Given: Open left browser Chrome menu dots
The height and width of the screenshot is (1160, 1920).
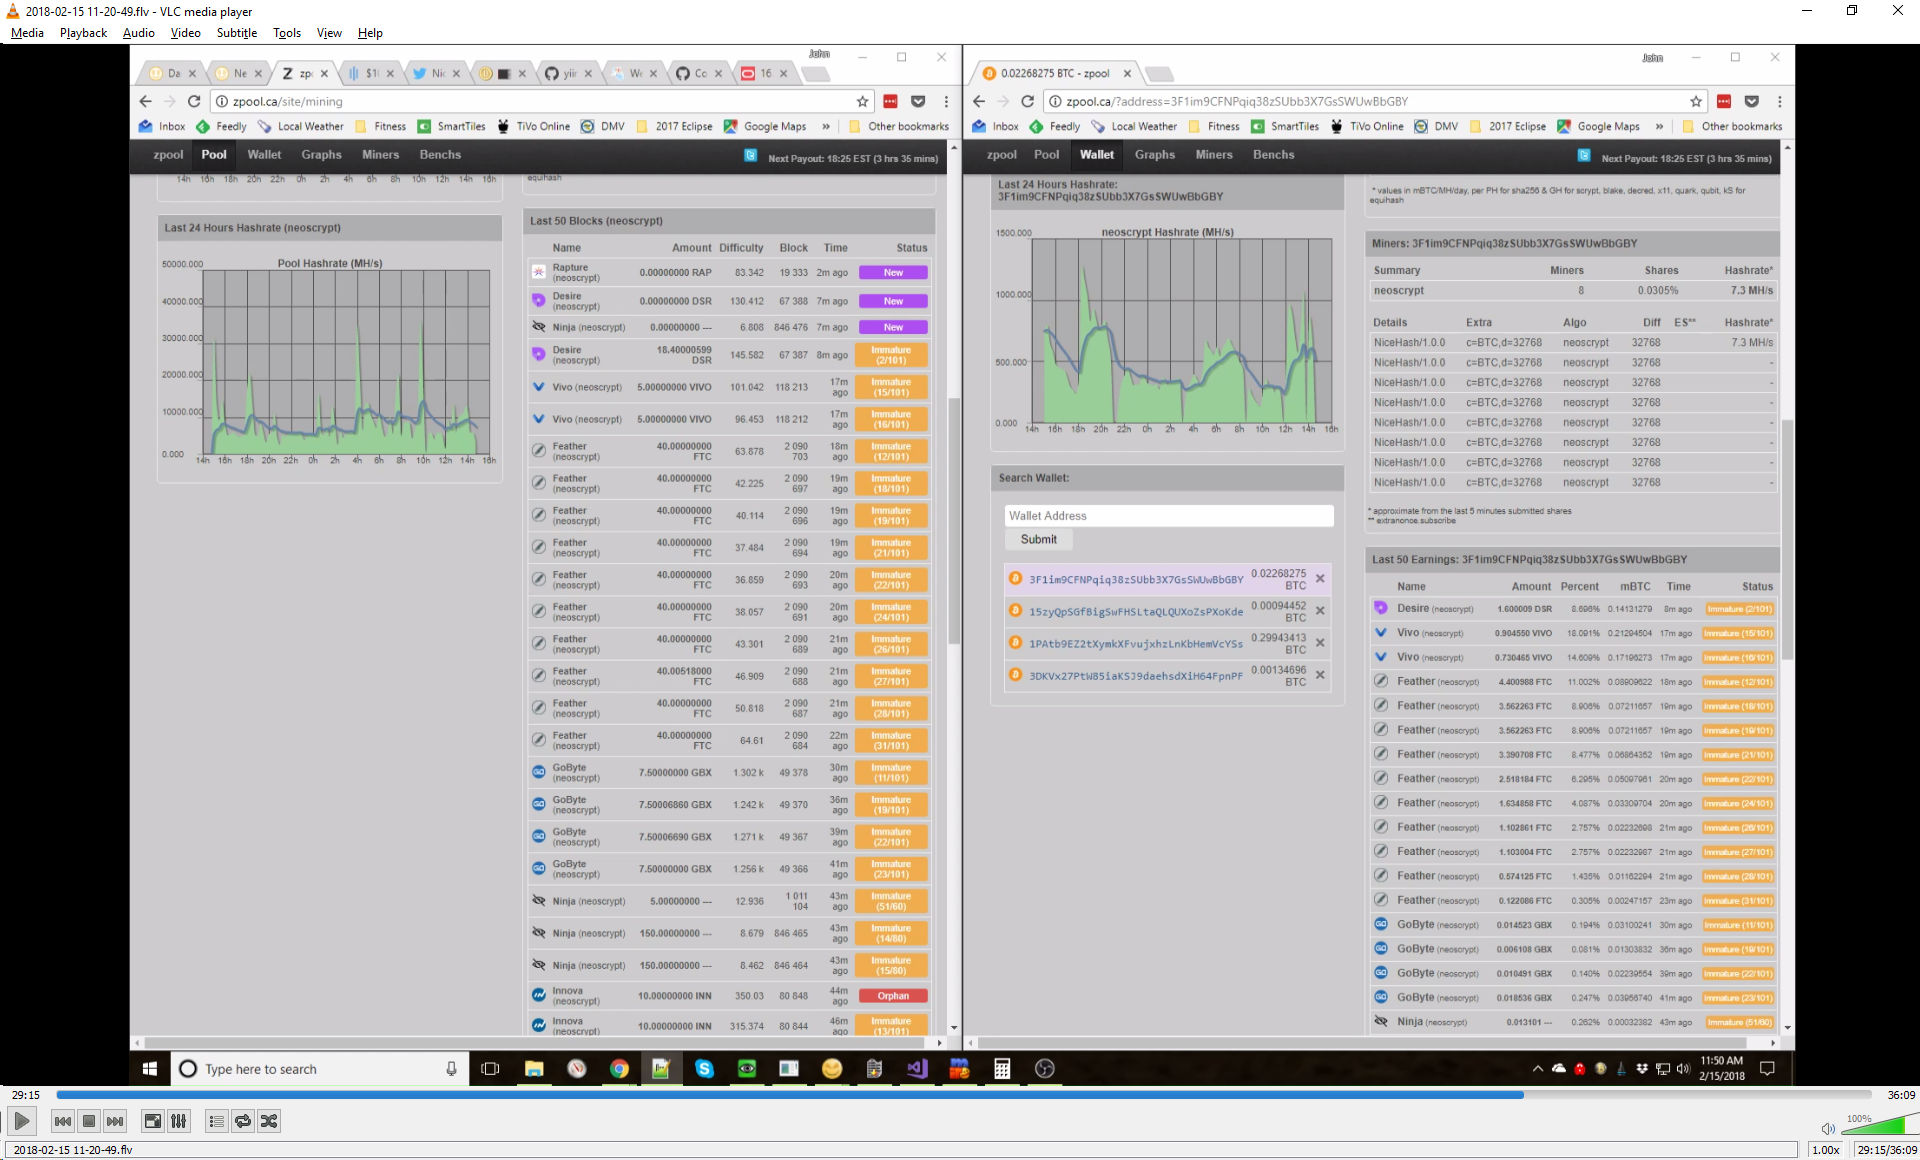Looking at the screenshot, I should tap(946, 101).
